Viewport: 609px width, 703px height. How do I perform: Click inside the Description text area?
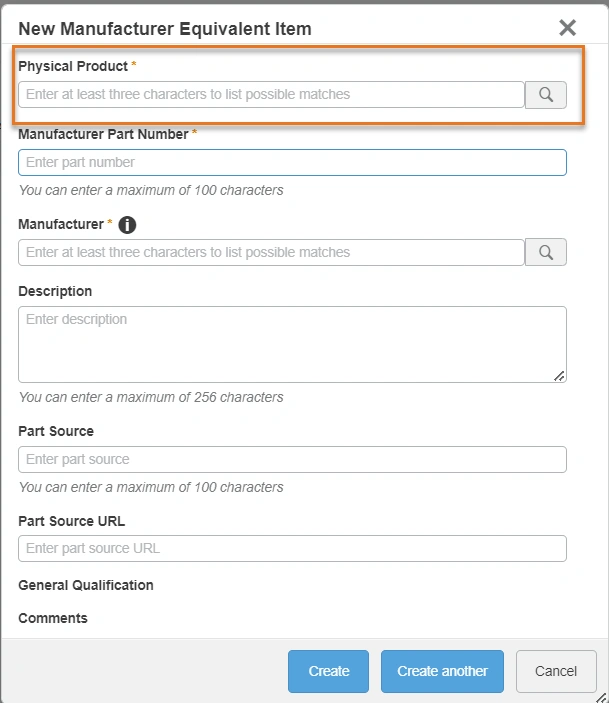pyautogui.click(x=292, y=344)
